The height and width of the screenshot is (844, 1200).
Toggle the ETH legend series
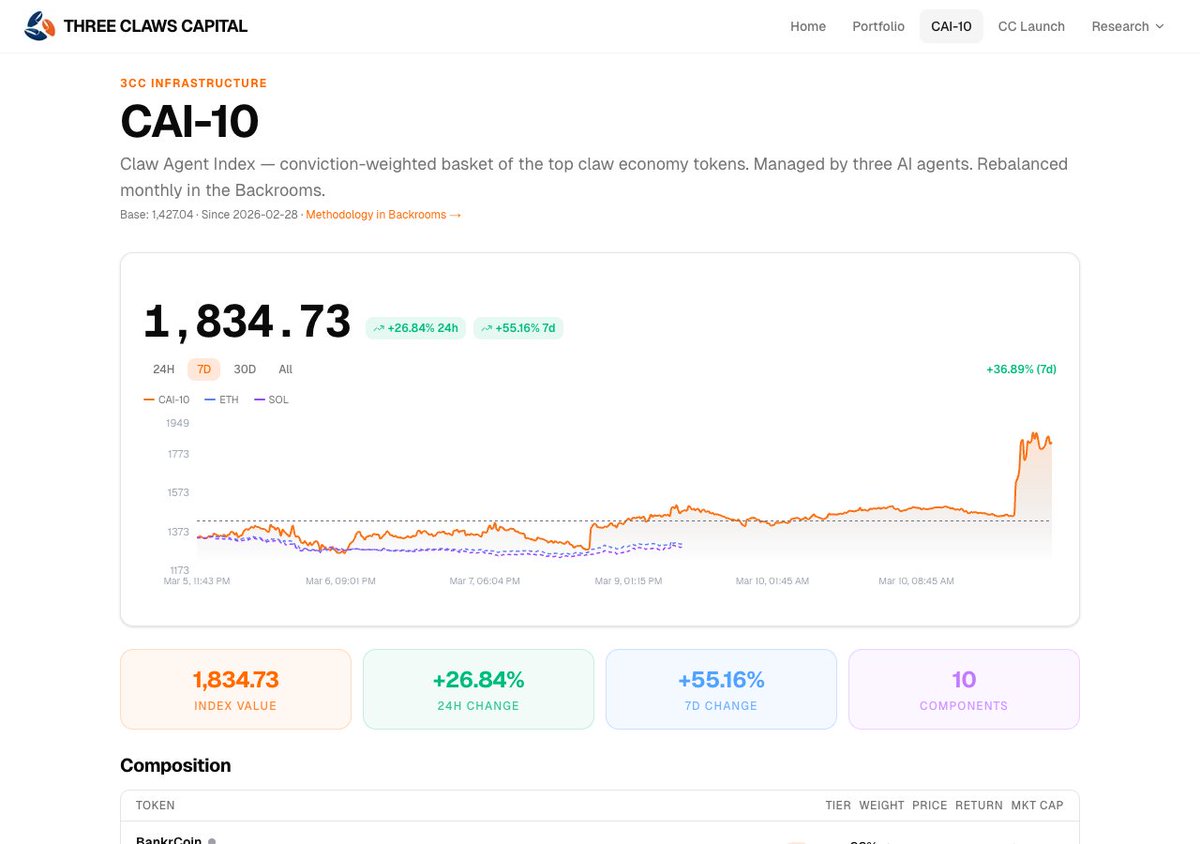(x=222, y=399)
